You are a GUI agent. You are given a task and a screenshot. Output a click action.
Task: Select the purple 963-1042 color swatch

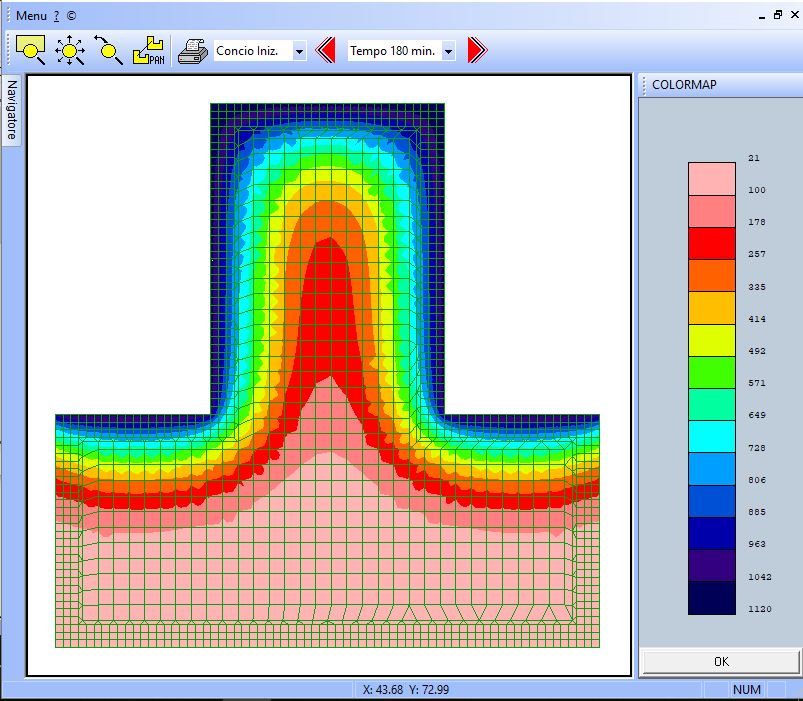tap(712, 565)
